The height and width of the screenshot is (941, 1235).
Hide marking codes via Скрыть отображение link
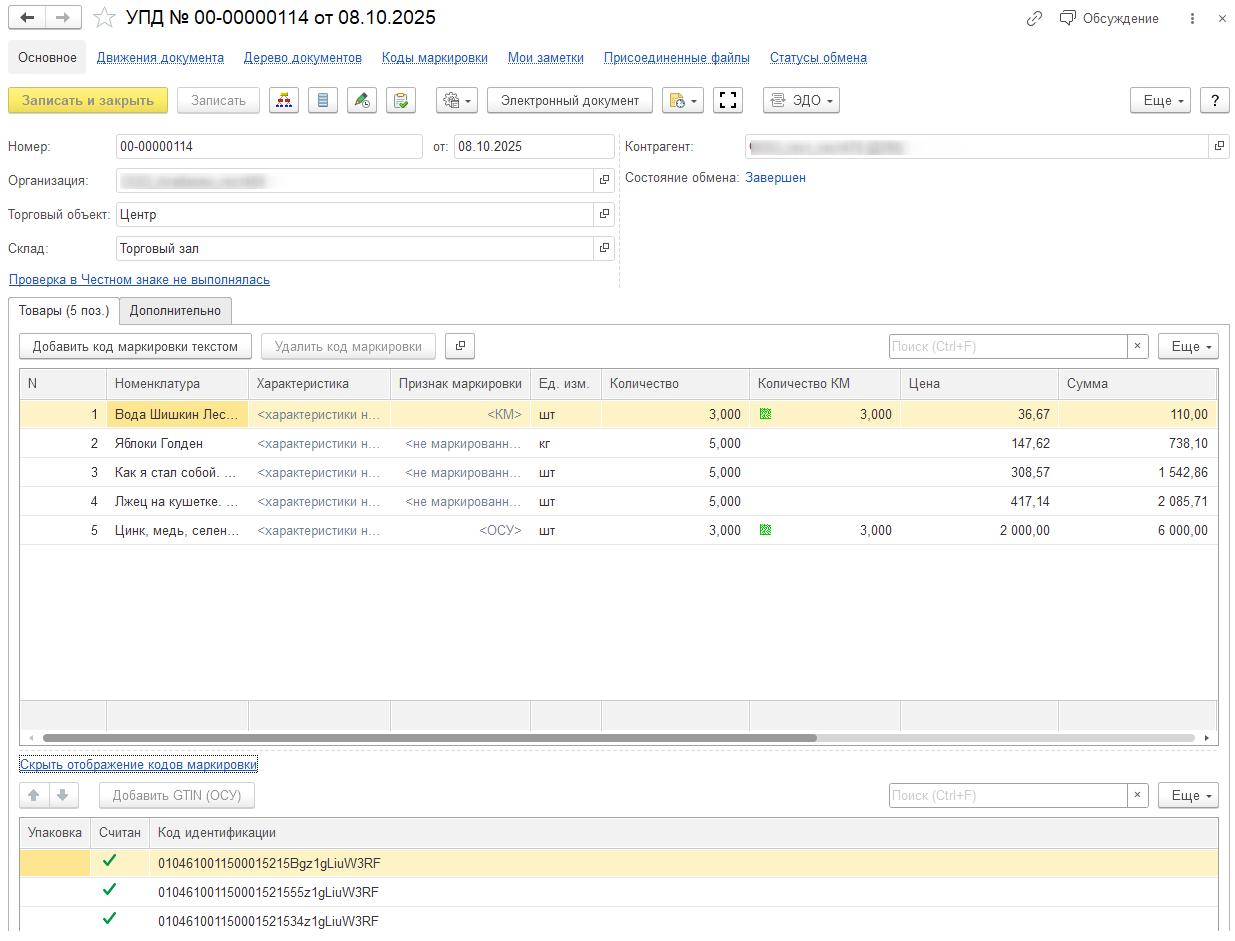click(x=139, y=765)
